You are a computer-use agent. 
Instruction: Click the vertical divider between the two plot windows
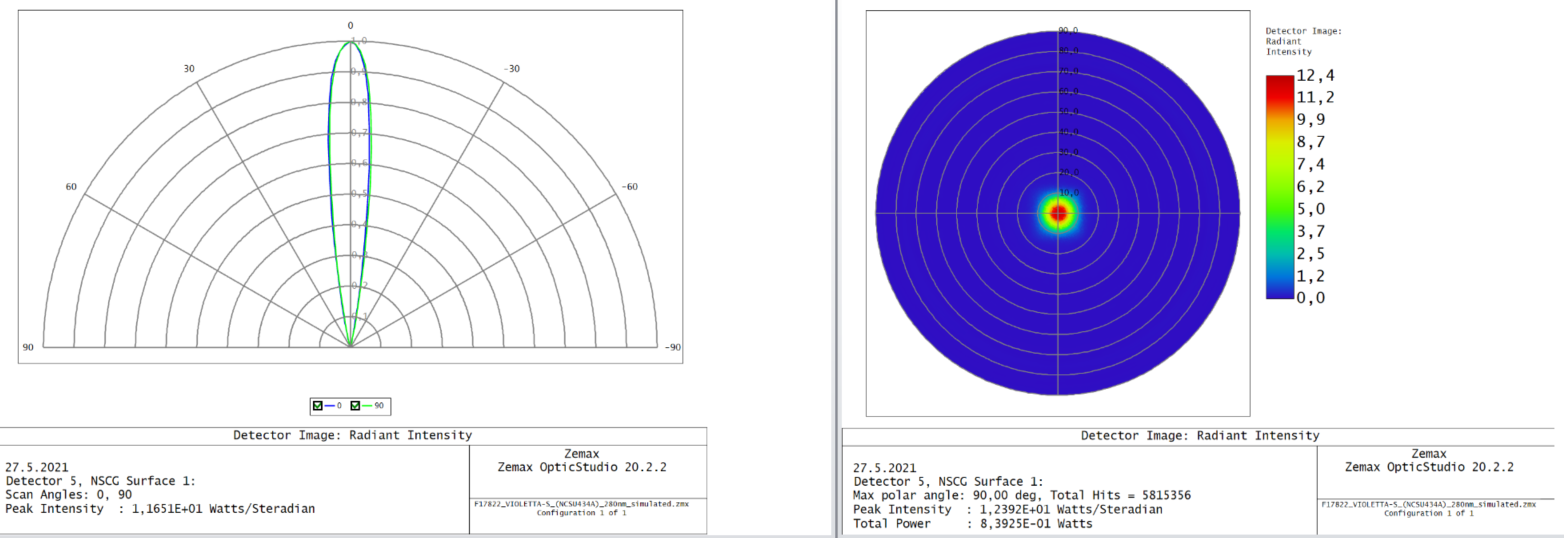point(836,269)
